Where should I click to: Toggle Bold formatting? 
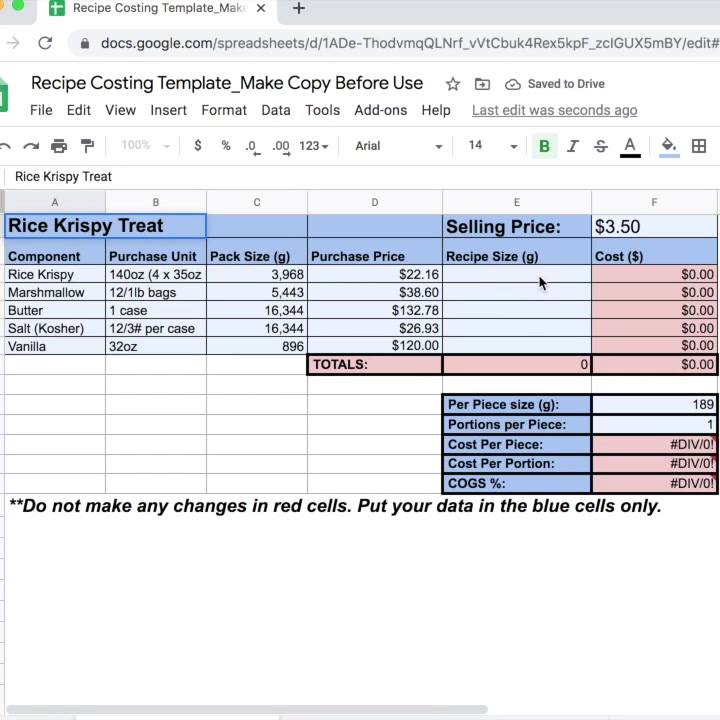point(544,146)
